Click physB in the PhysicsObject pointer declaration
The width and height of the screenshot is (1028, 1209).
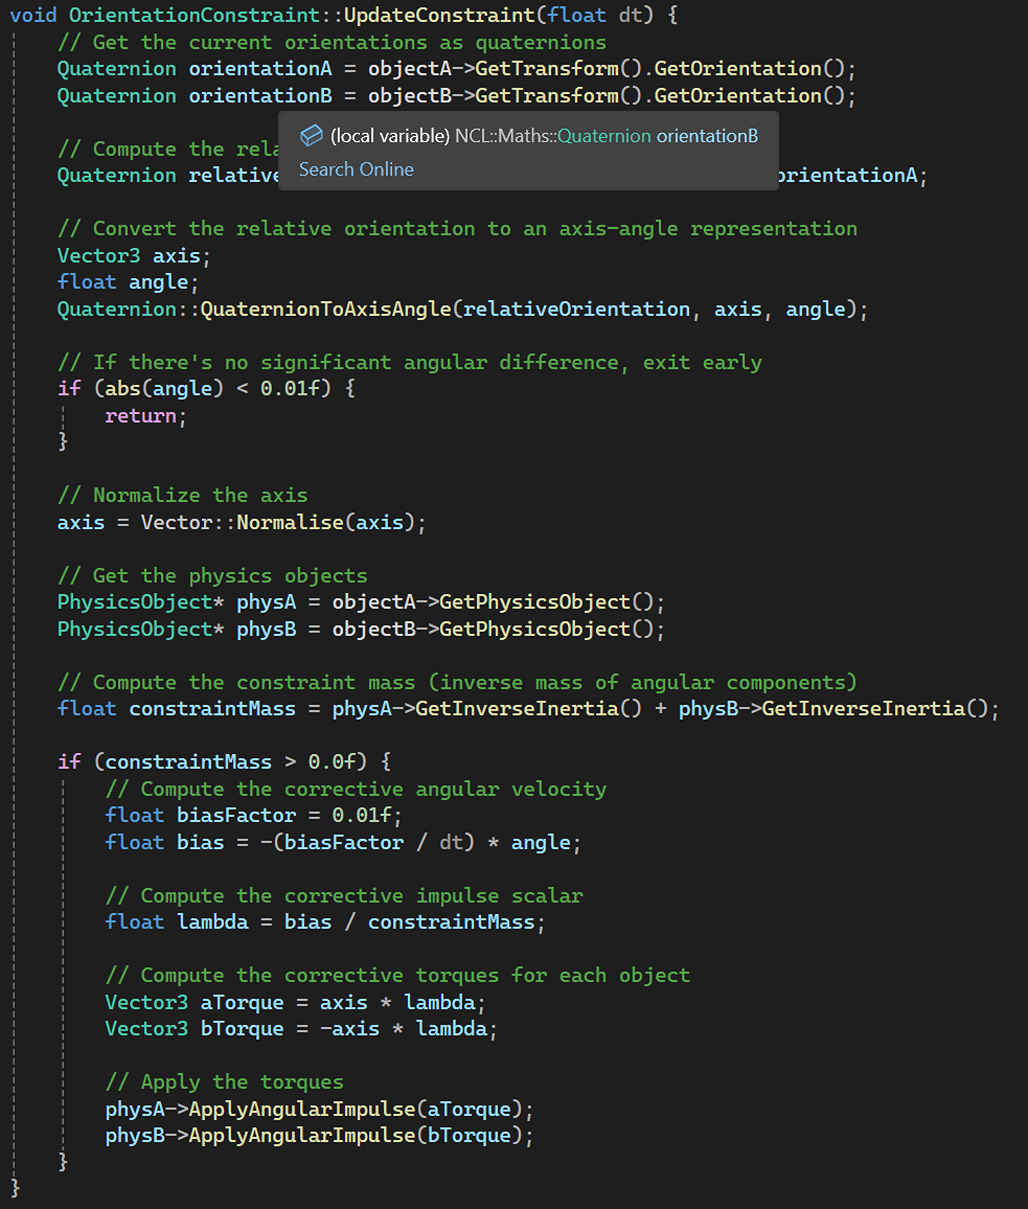266,629
